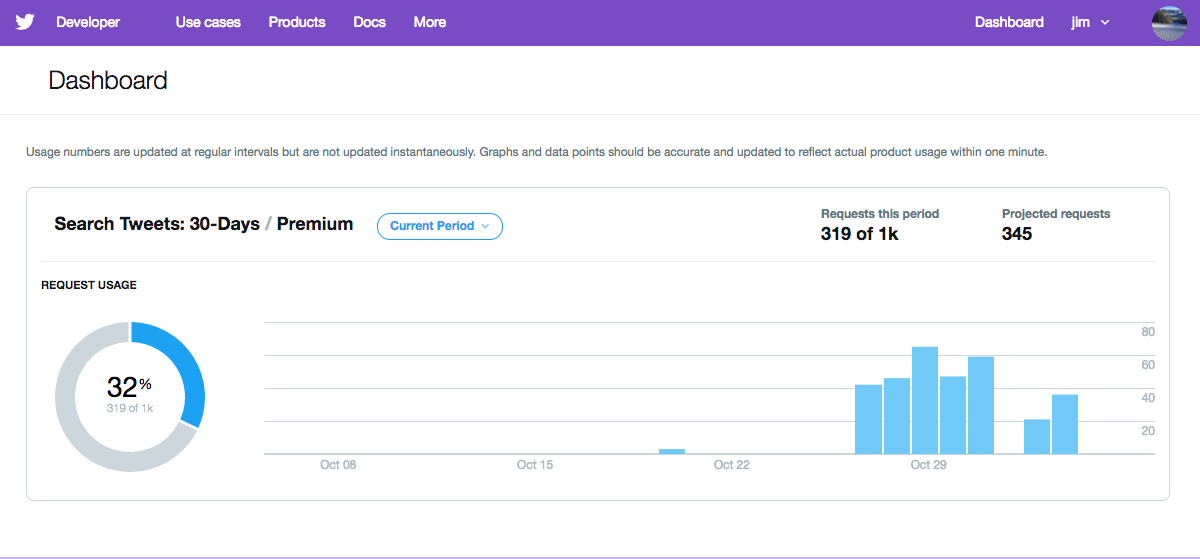The height and width of the screenshot is (559, 1200).
Task: Go to the Dashboard link in header
Action: (x=1009, y=22)
